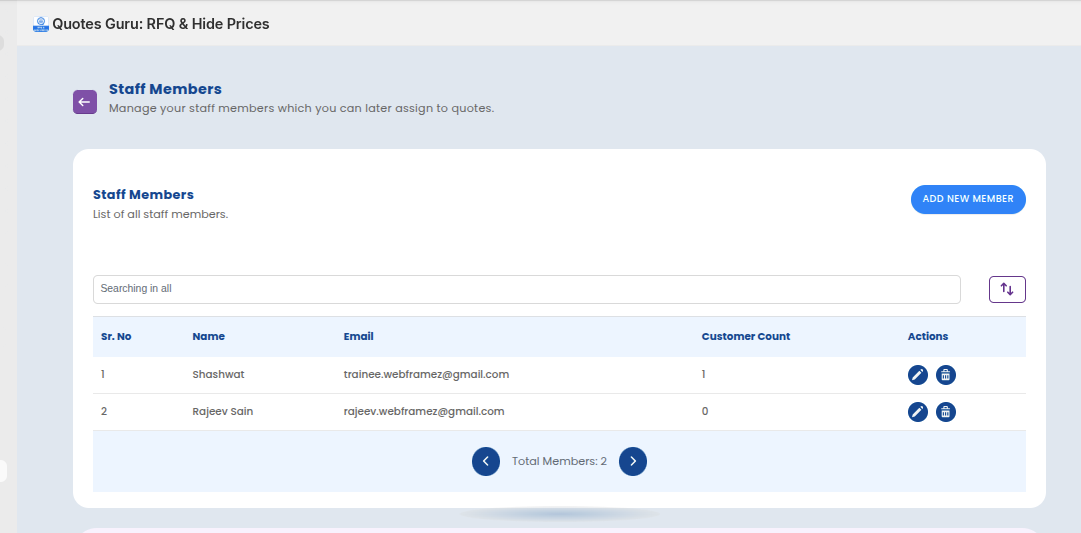Click the Name column header

tap(208, 337)
